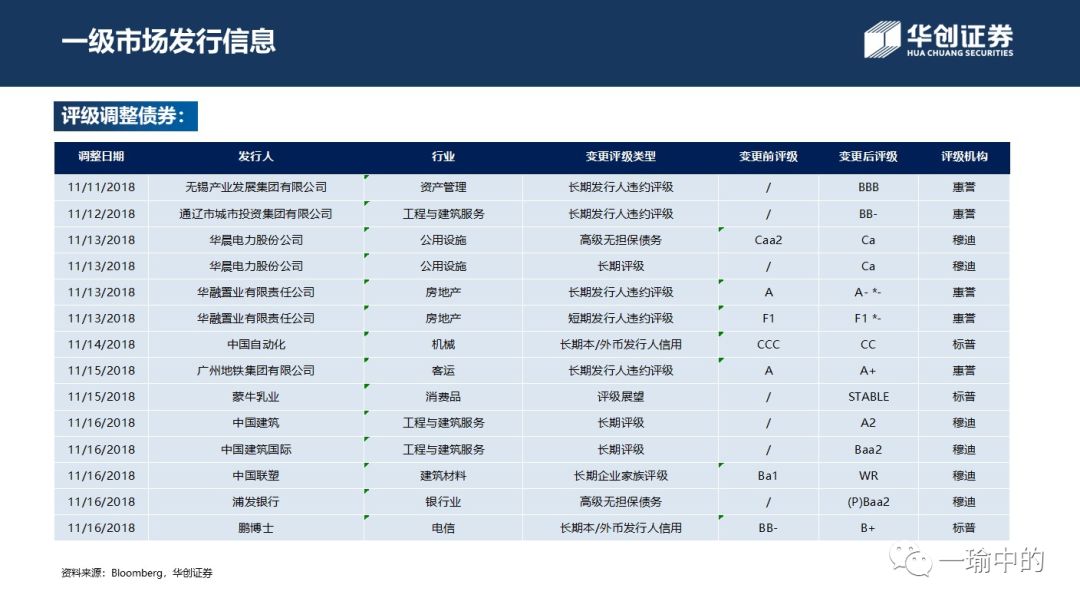Select the 客运 industry cell
Viewport: 1080px width, 608px height.
tap(443, 370)
